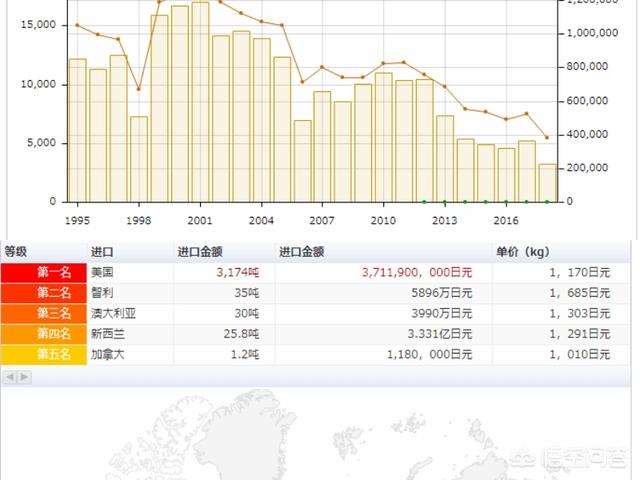Click the 2013 label on the x-axis

[x=445, y=219]
